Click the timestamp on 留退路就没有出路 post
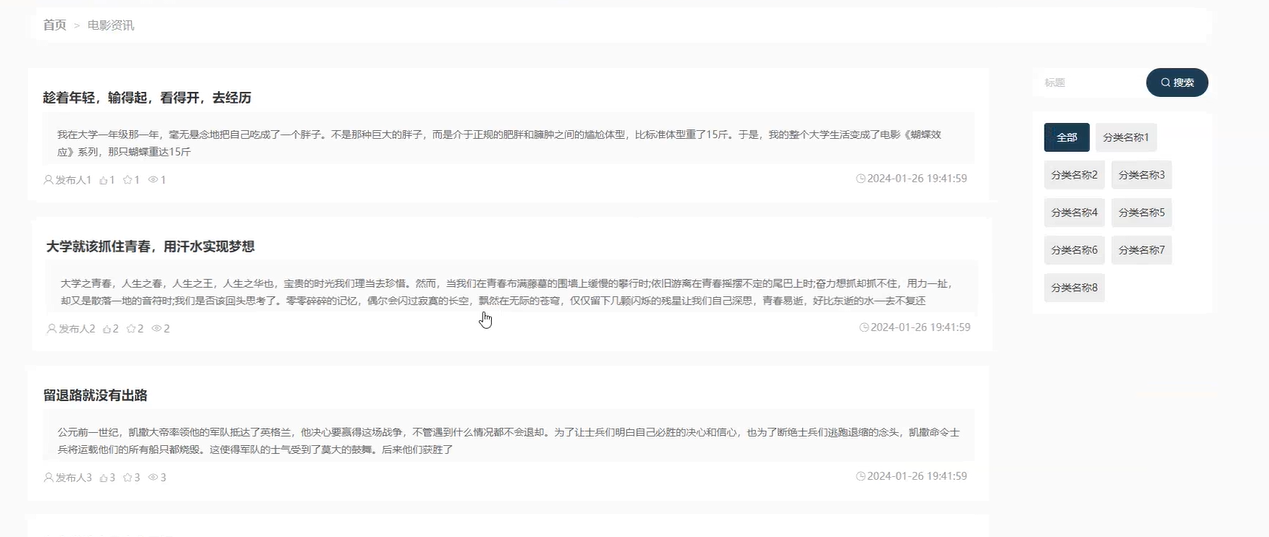1269x537 pixels. (917, 476)
